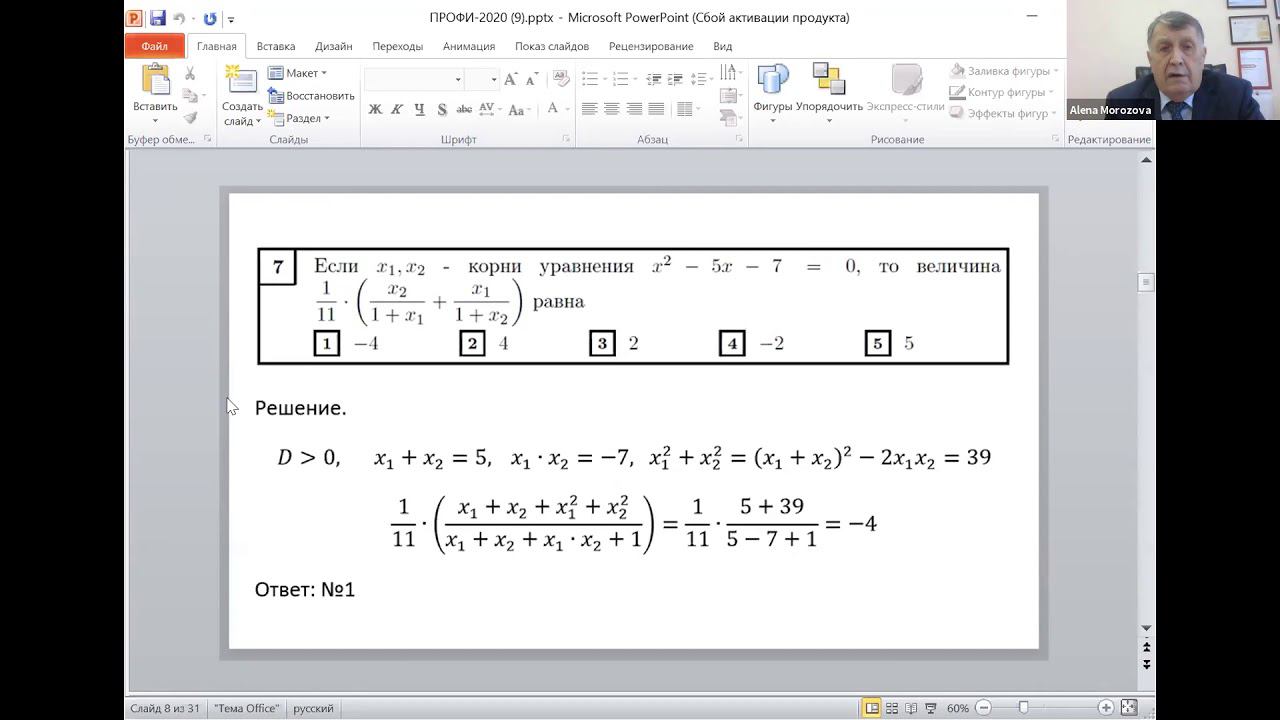Screen dimensions: 1280x720
Task: Click the Decrease Font Size icon
Action: pos(532,80)
